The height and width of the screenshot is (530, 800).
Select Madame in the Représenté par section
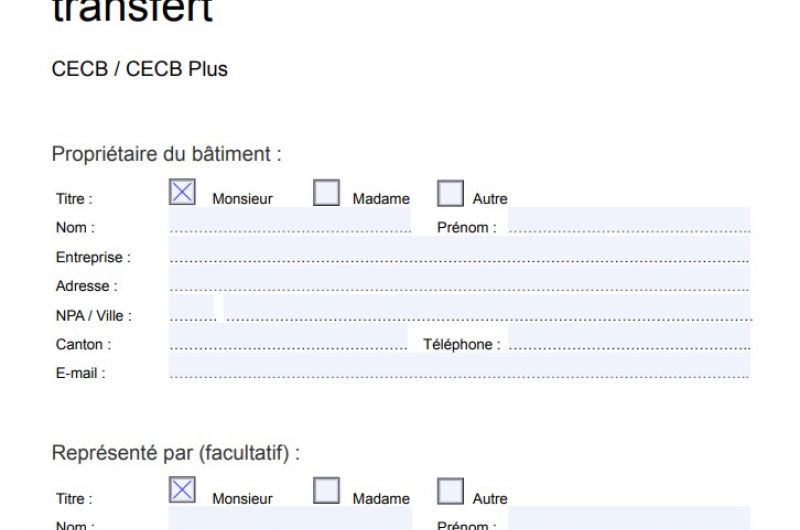click(x=326, y=491)
